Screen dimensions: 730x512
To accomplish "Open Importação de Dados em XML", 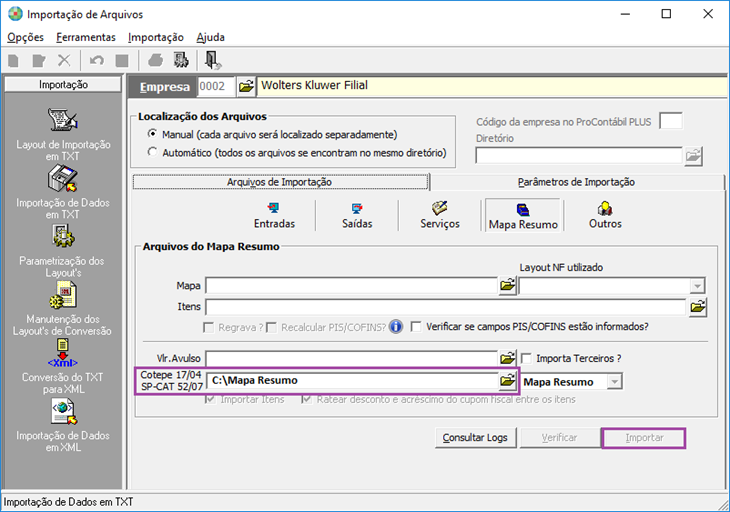I will [63, 425].
